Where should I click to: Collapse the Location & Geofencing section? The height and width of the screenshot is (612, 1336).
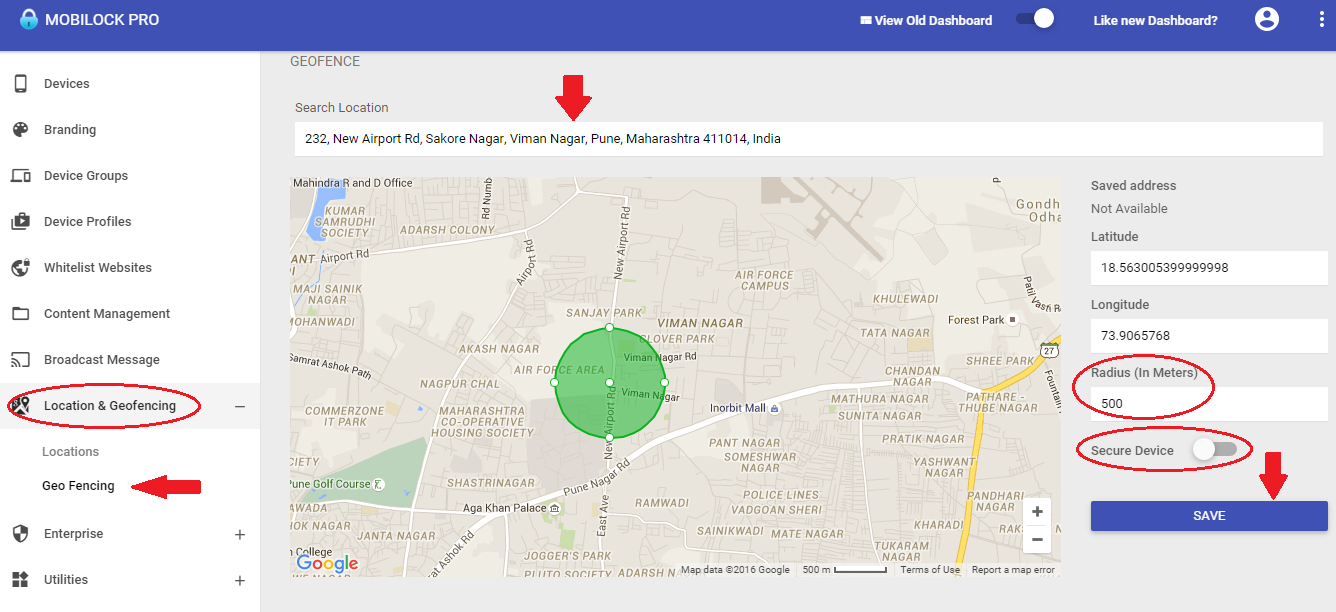[x=240, y=406]
